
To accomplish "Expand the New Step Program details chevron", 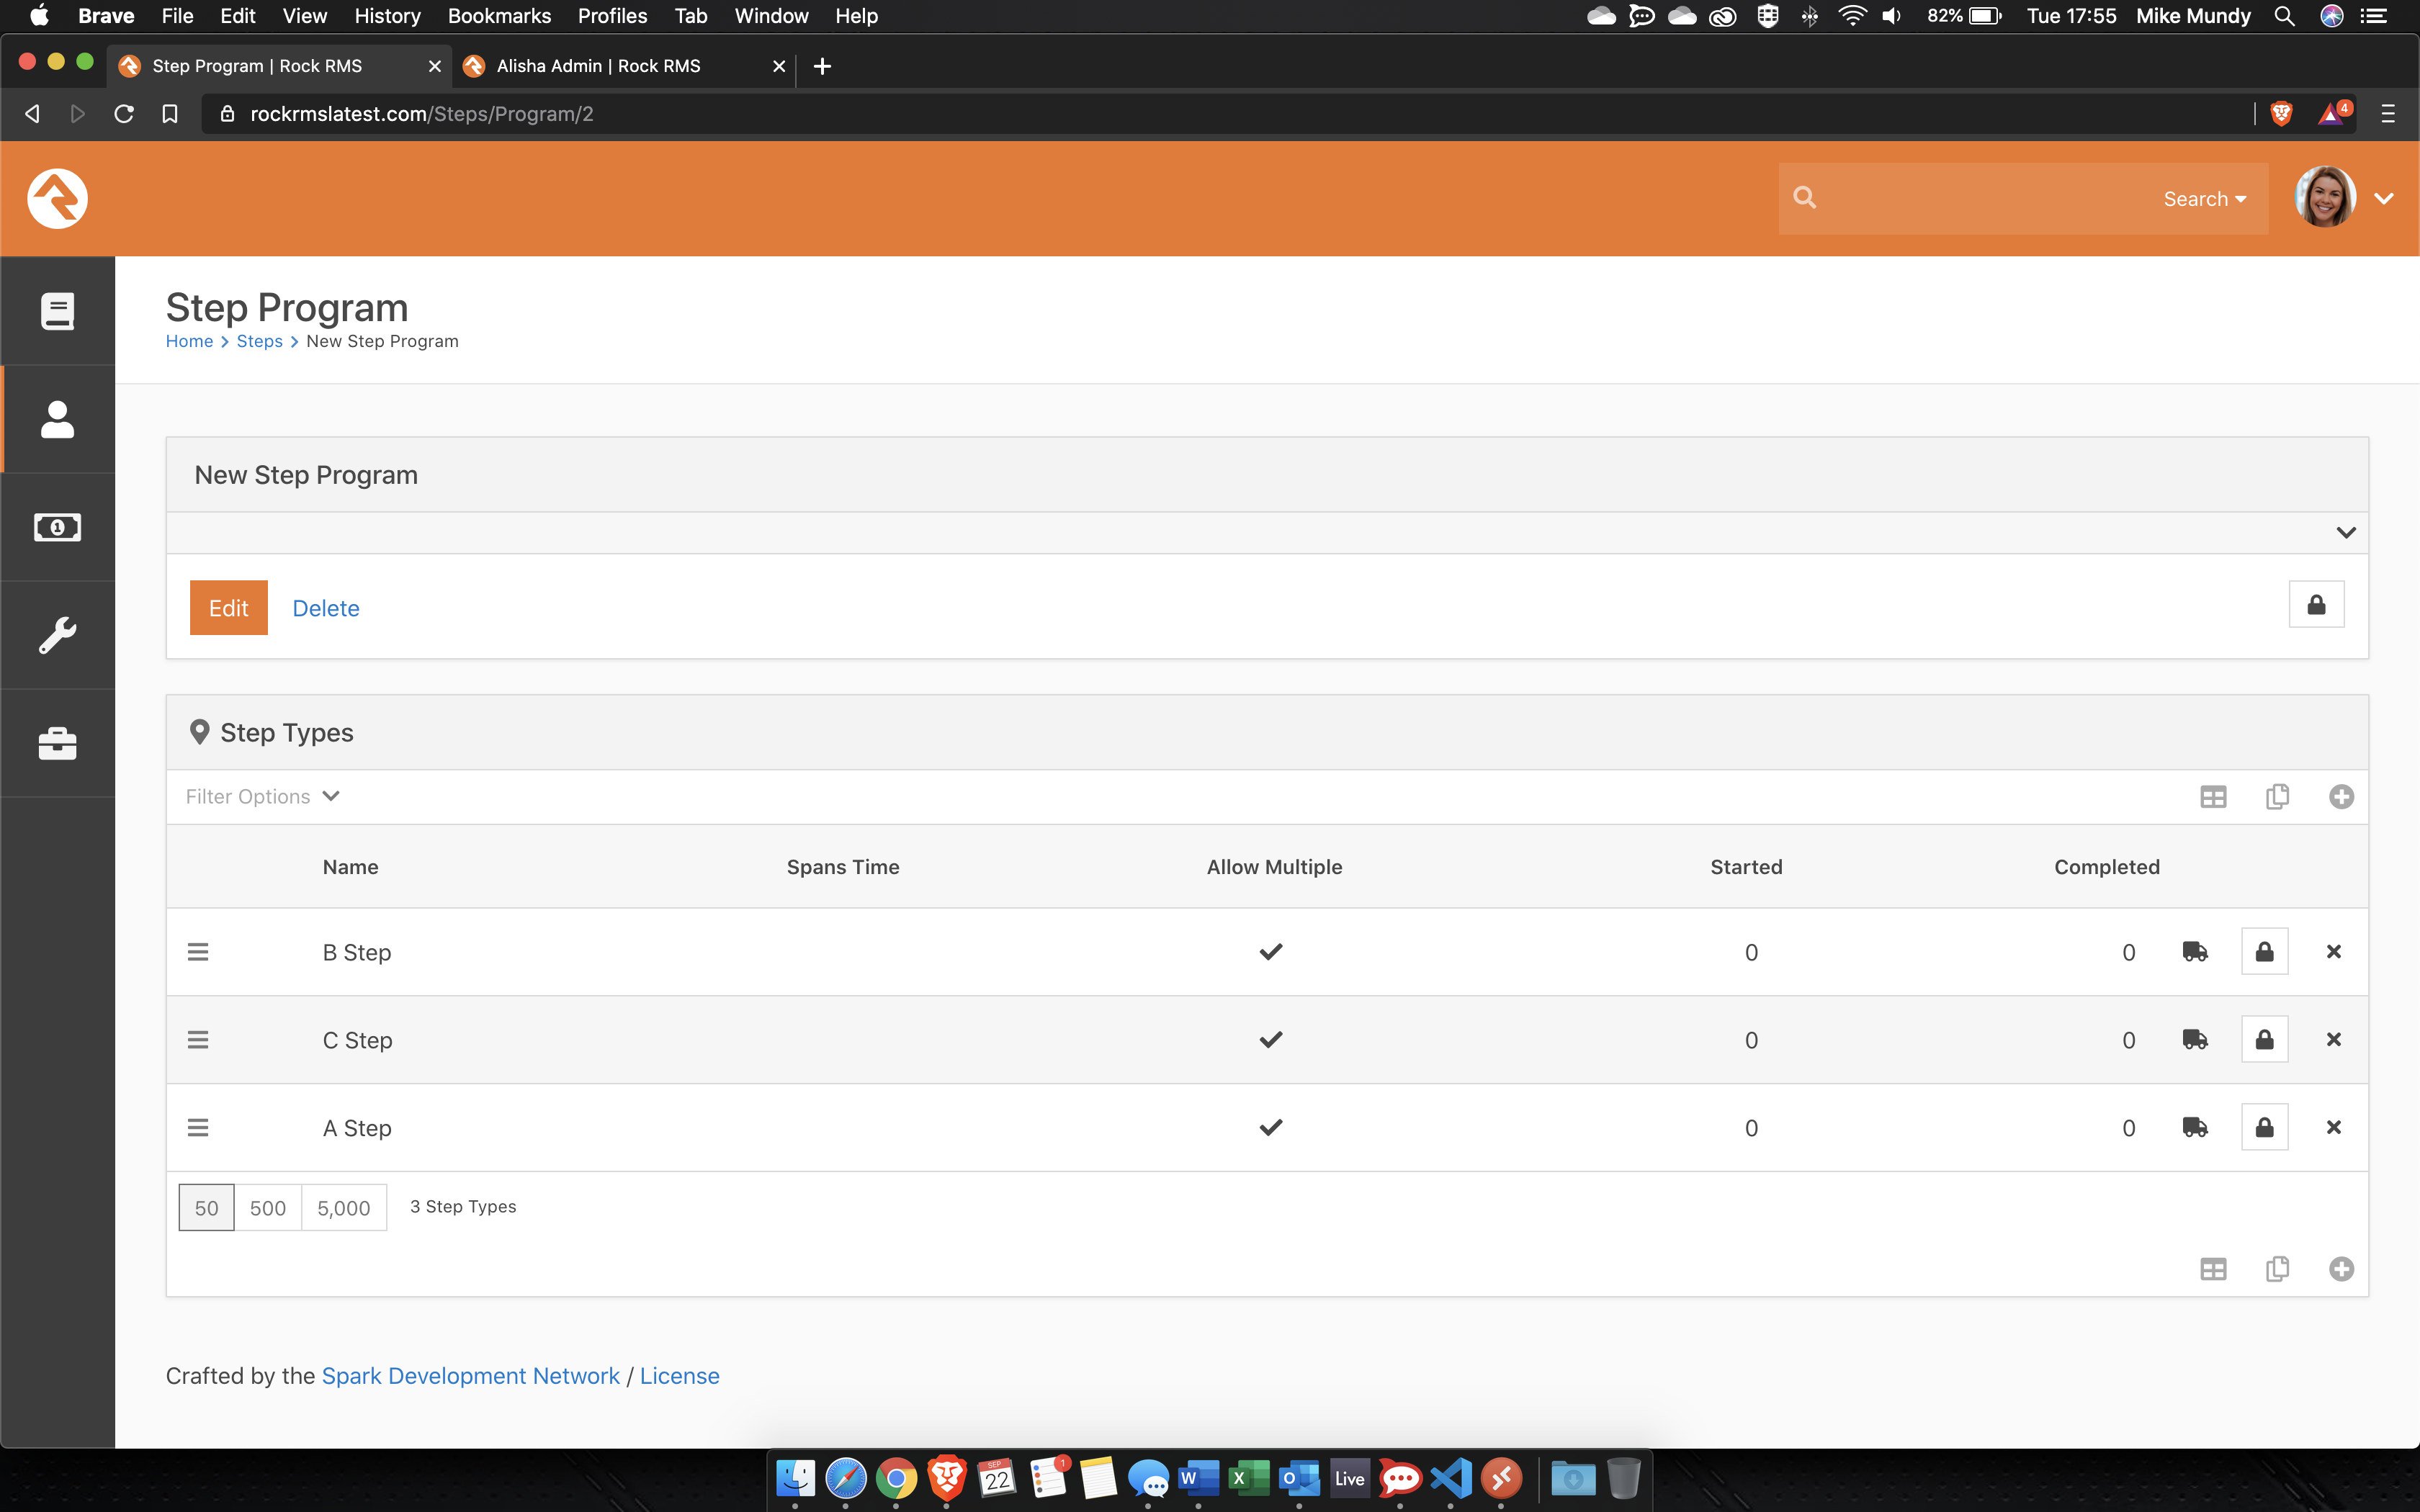I will (x=2346, y=532).
